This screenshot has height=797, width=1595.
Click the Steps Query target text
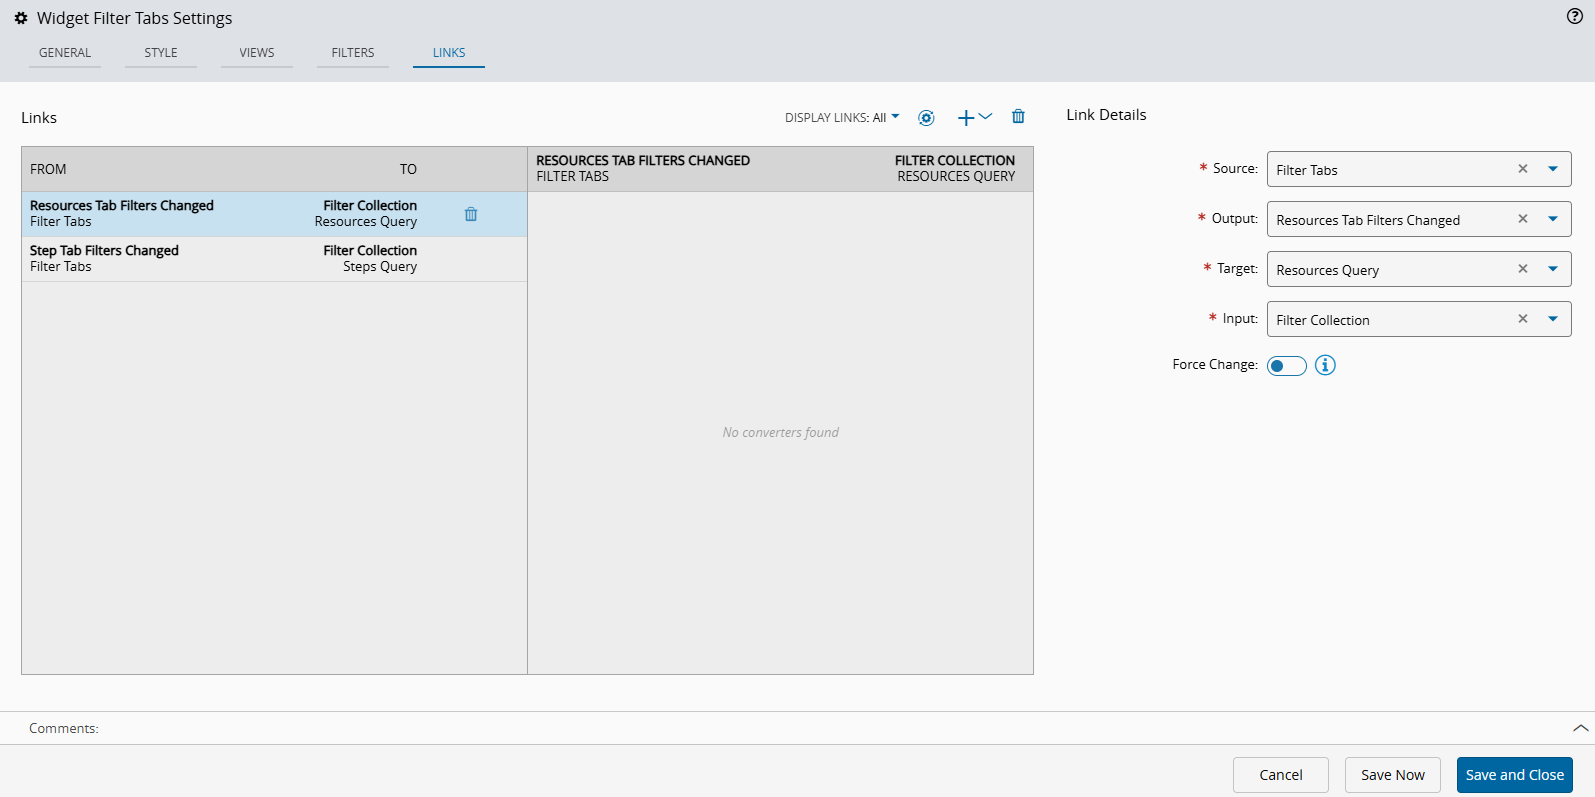point(380,267)
